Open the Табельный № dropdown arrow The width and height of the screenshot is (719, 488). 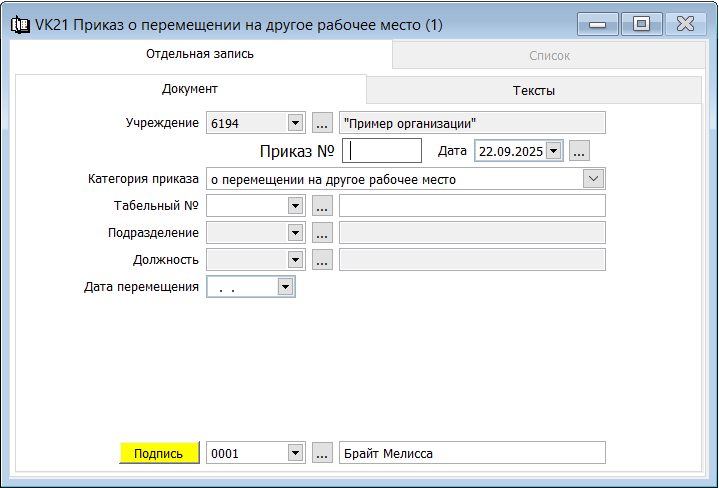295,206
